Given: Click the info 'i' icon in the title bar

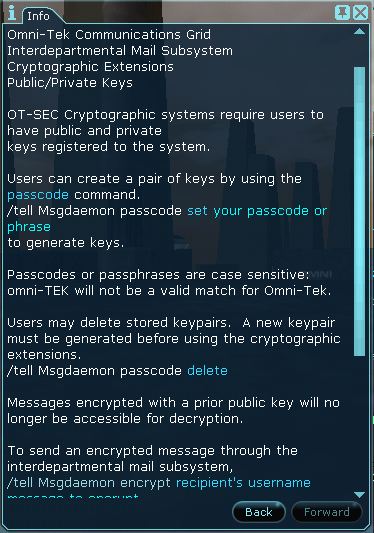Looking at the screenshot, I should click(x=12, y=13).
